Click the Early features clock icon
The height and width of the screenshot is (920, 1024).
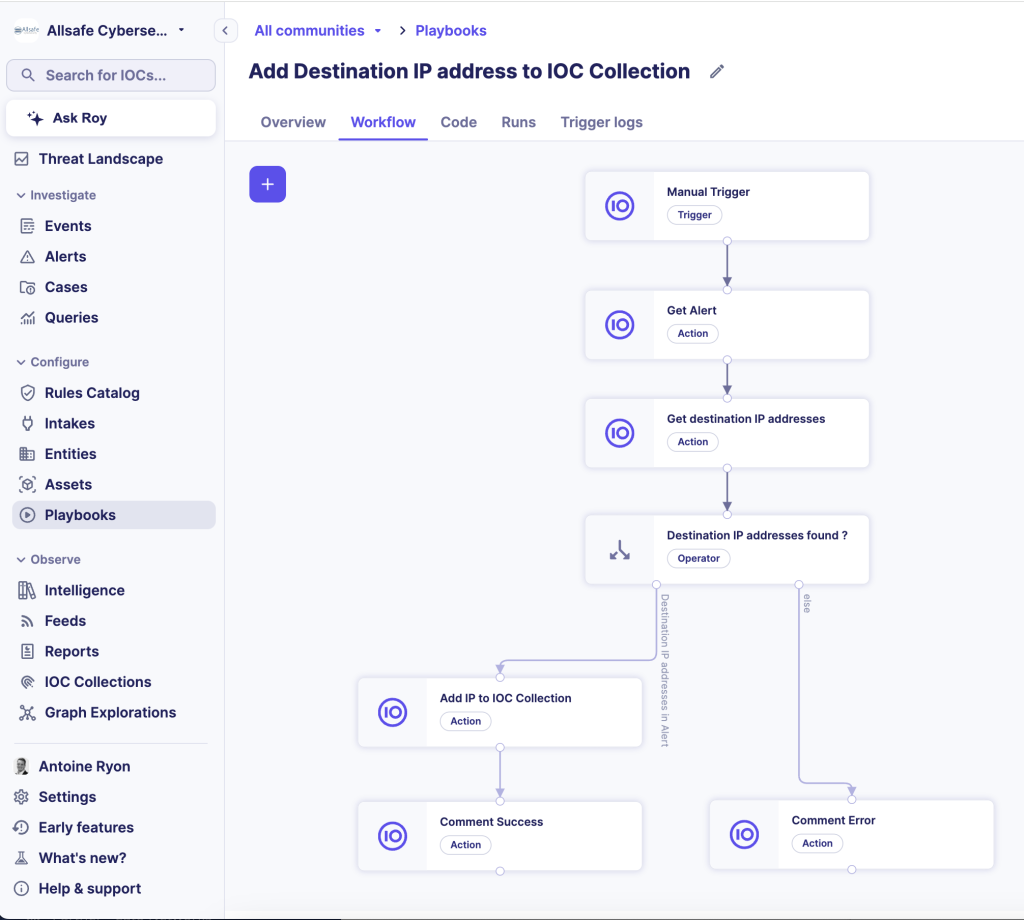click(22, 827)
